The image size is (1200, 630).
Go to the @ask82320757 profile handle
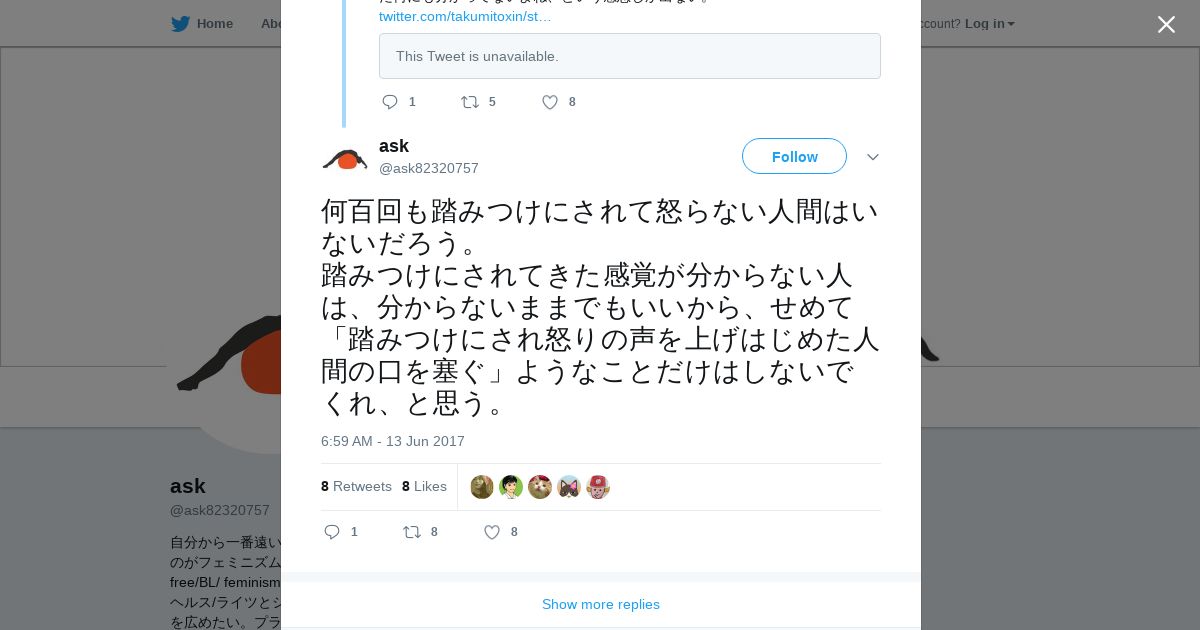pyautogui.click(x=428, y=168)
